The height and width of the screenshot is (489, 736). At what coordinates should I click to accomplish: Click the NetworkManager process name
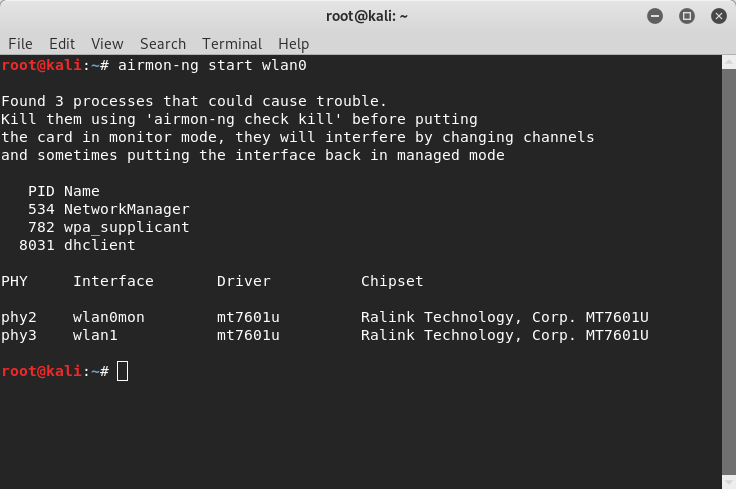(x=127, y=209)
